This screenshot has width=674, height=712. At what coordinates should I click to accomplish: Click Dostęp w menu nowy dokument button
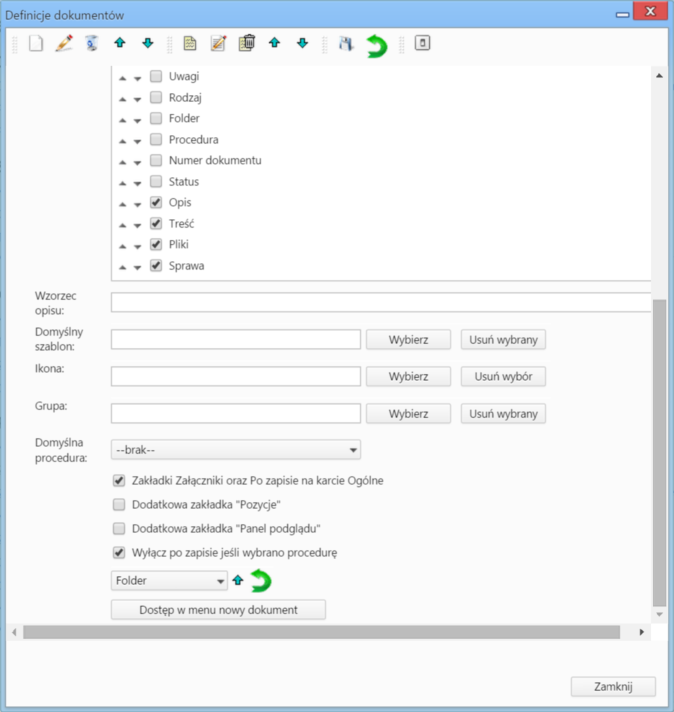(218, 610)
